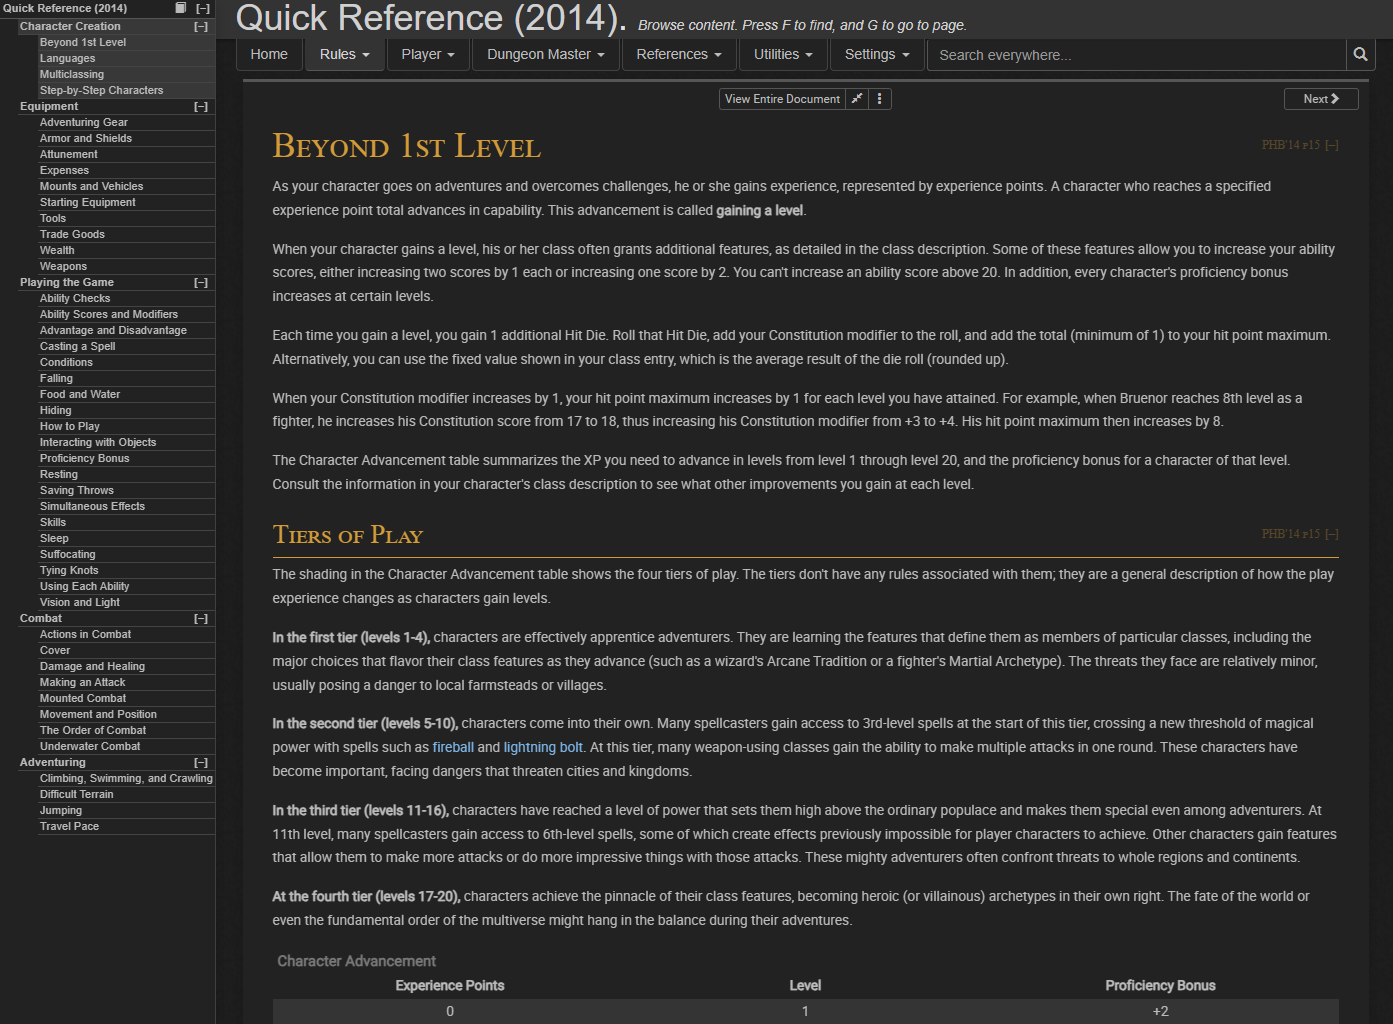Select Damage and Healing in sidebar
This screenshot has height=1024, width=1393.
click(127, 667)
